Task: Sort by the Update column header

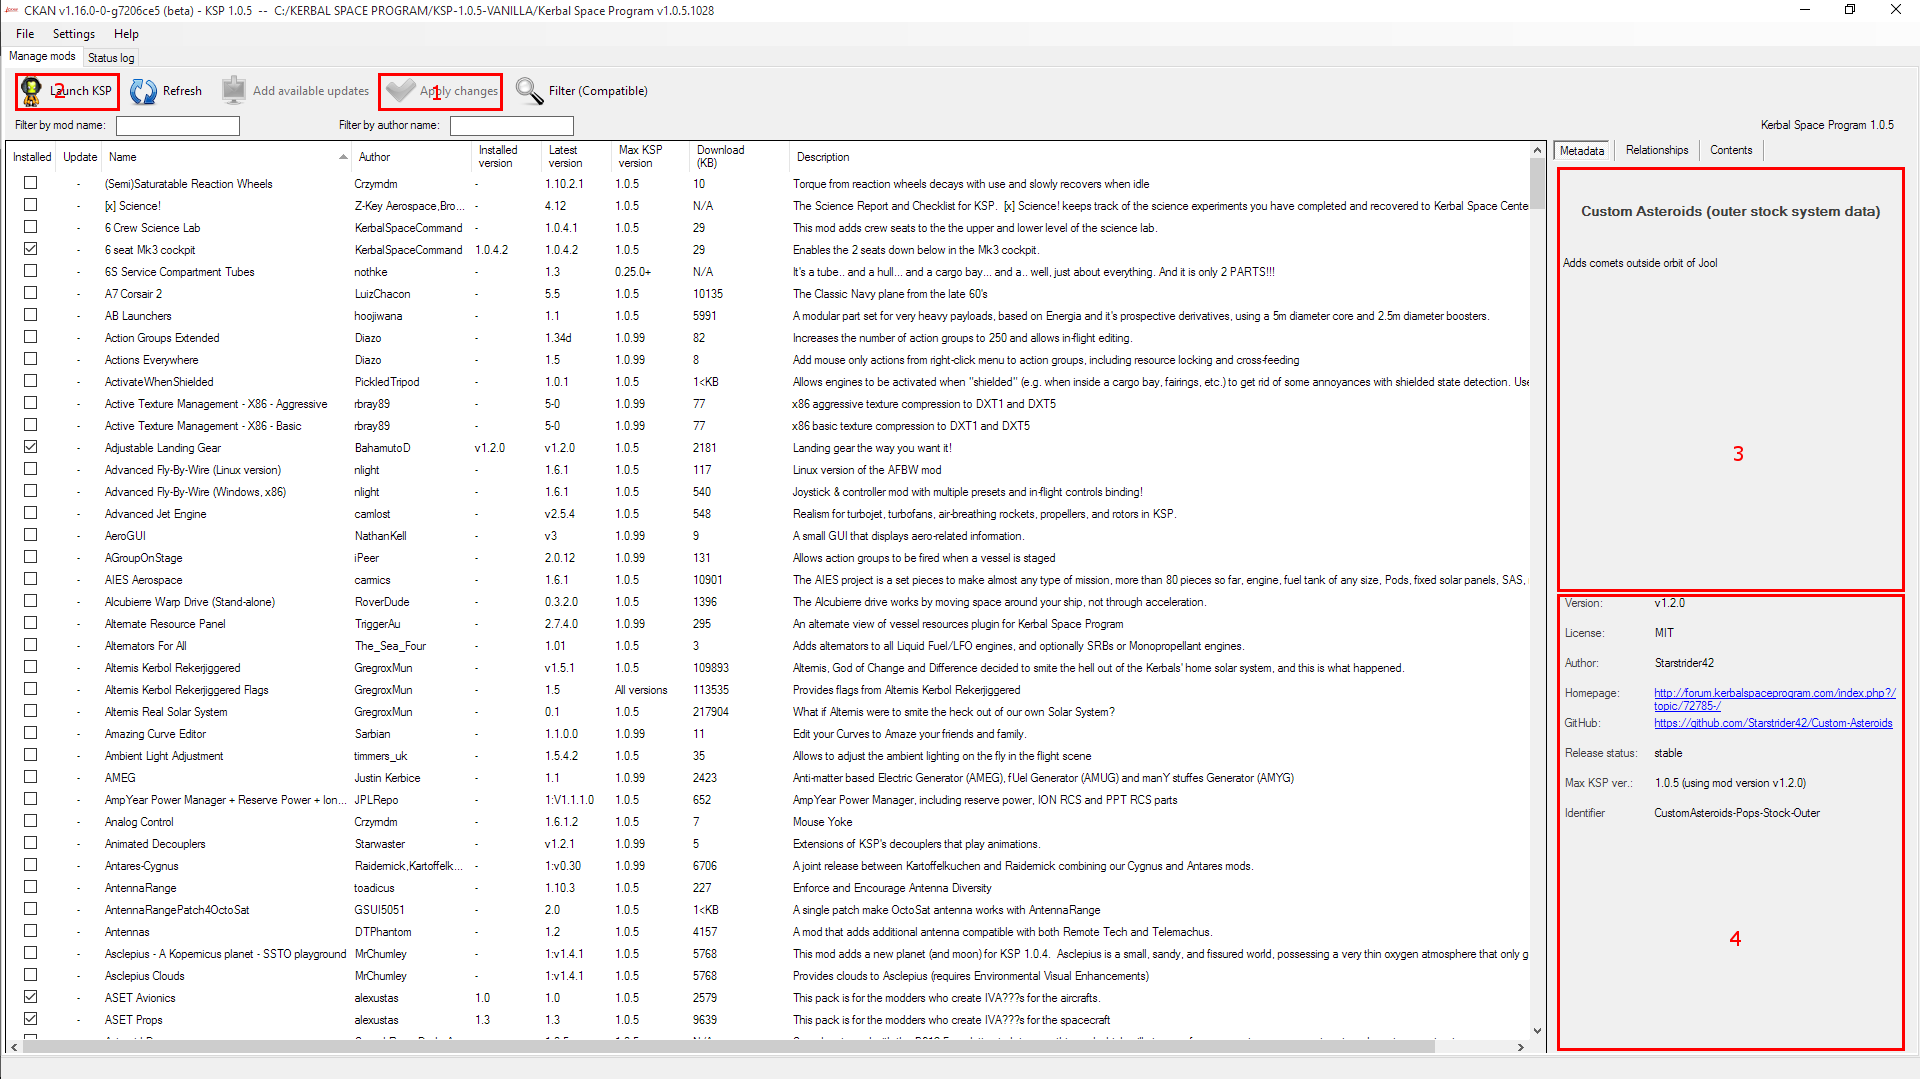Action: [80, 157]
